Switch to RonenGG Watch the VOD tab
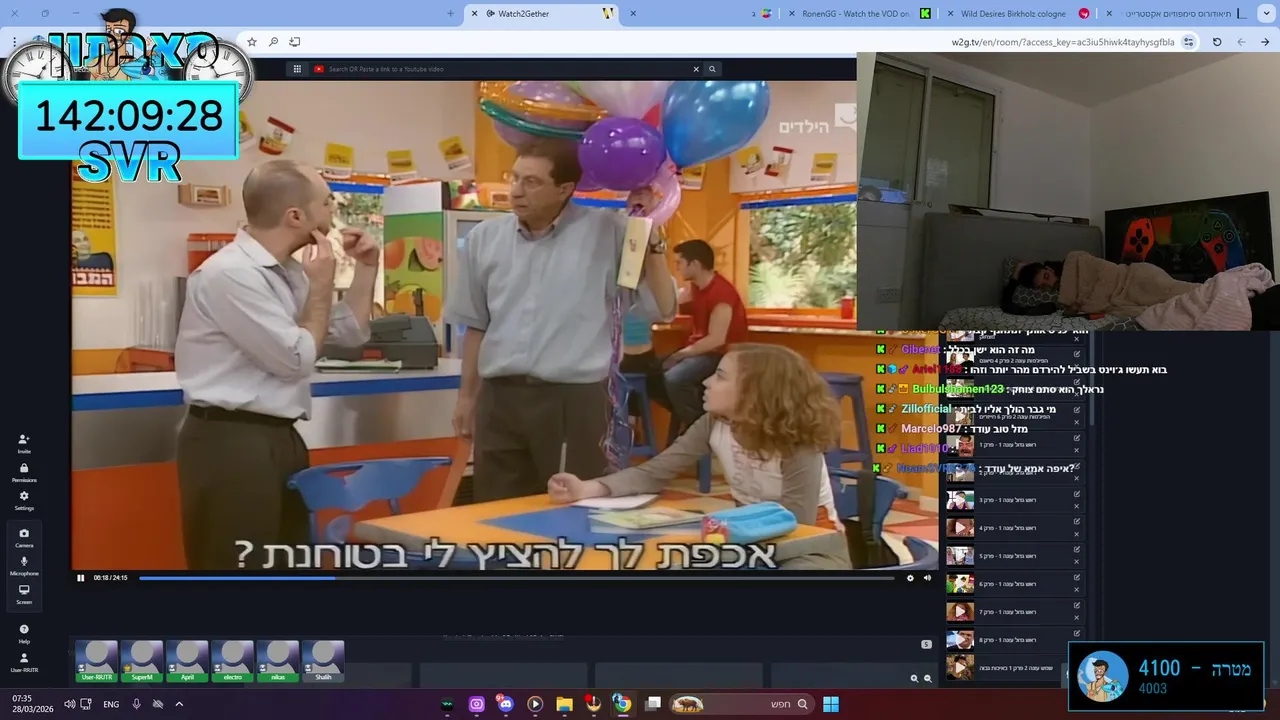This screenshot has height=720, width=1280. (860, 13)
